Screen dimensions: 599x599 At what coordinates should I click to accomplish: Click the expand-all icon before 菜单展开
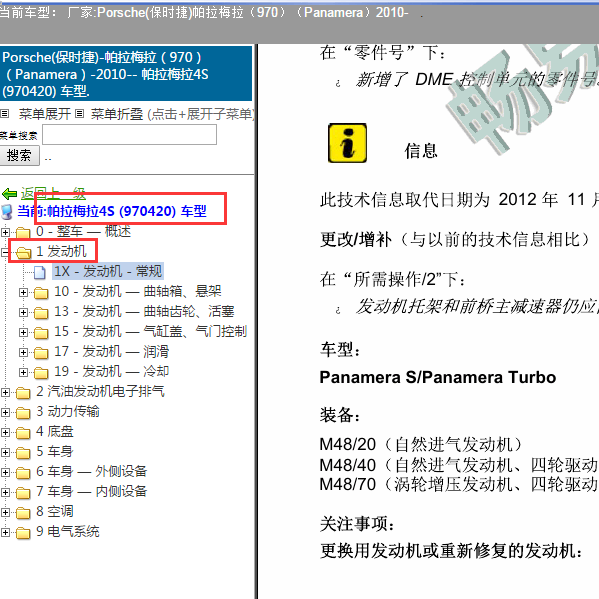pyautogui.click(x=5, y=113)
